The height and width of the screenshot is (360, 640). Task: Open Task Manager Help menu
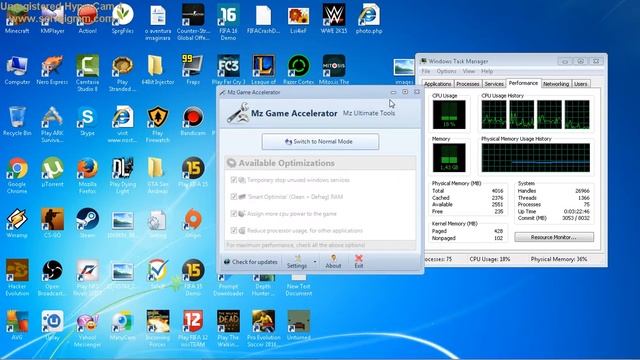[x=487, y=71]
